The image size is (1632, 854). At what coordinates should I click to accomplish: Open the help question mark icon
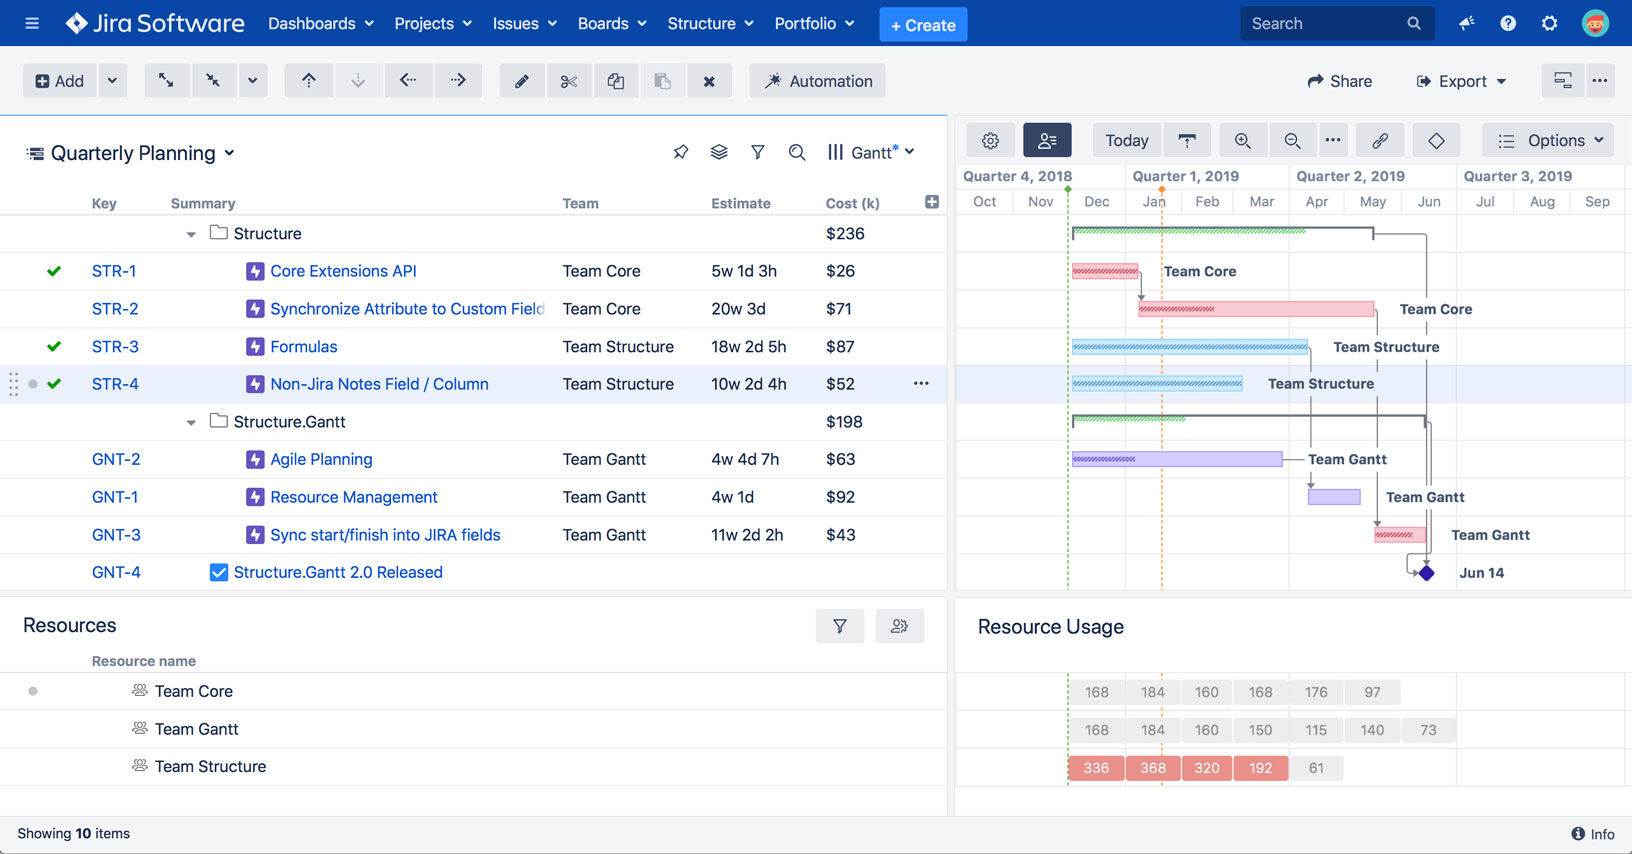[x=1508, y=23]
